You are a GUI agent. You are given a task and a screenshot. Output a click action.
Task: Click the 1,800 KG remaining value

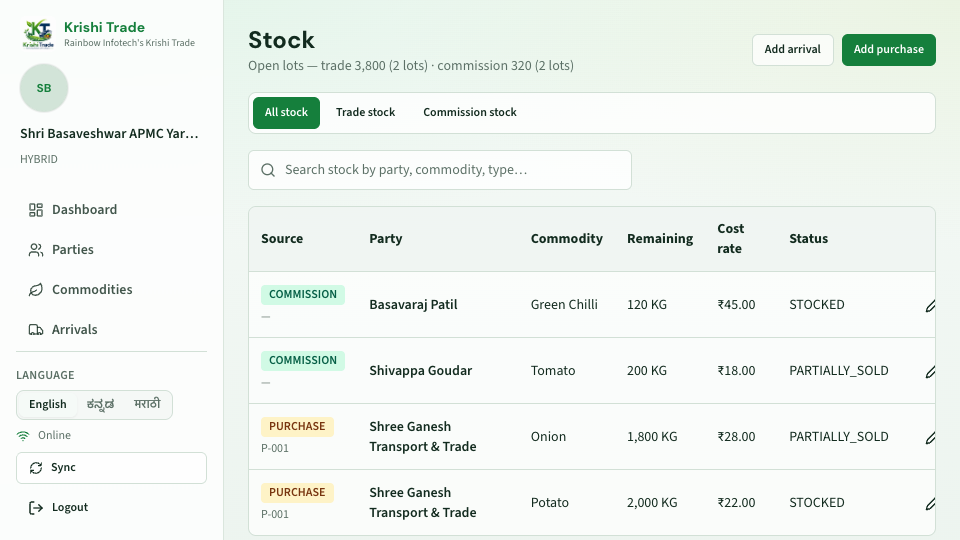[x=652, y=437]
